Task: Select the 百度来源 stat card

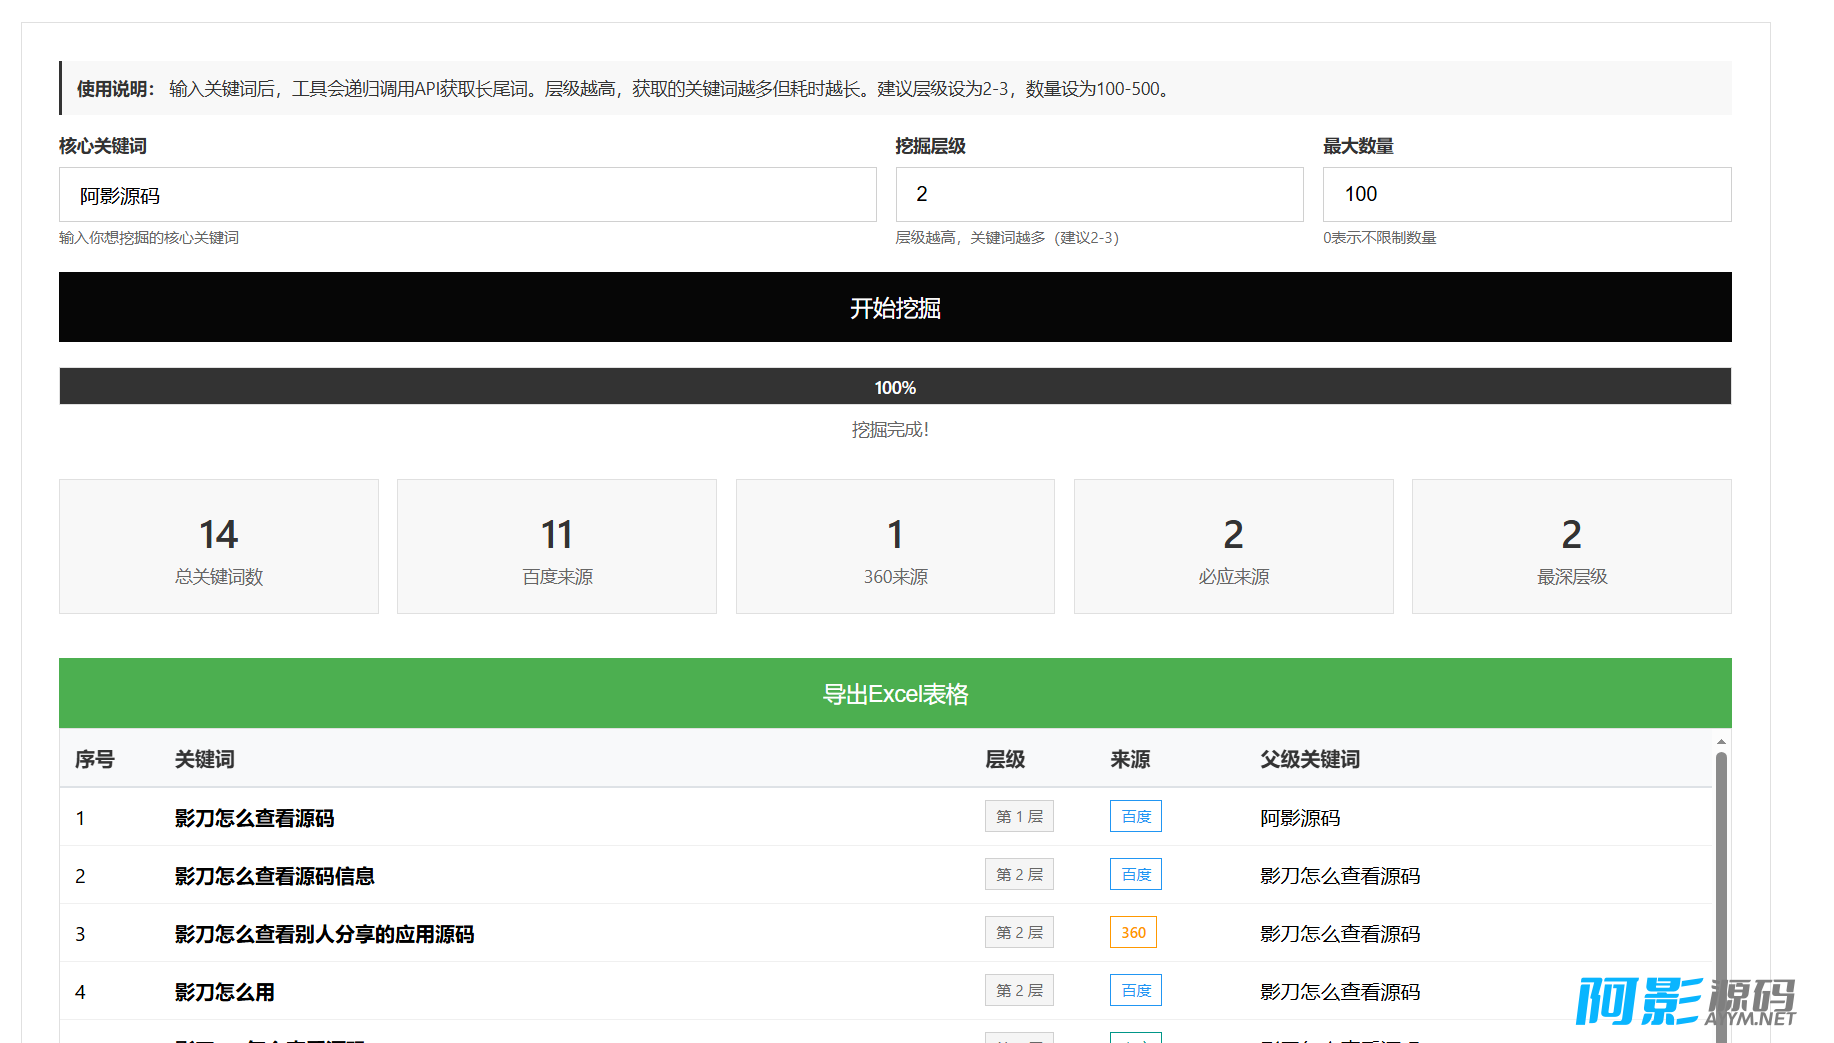Action: (x=557, y=547)
